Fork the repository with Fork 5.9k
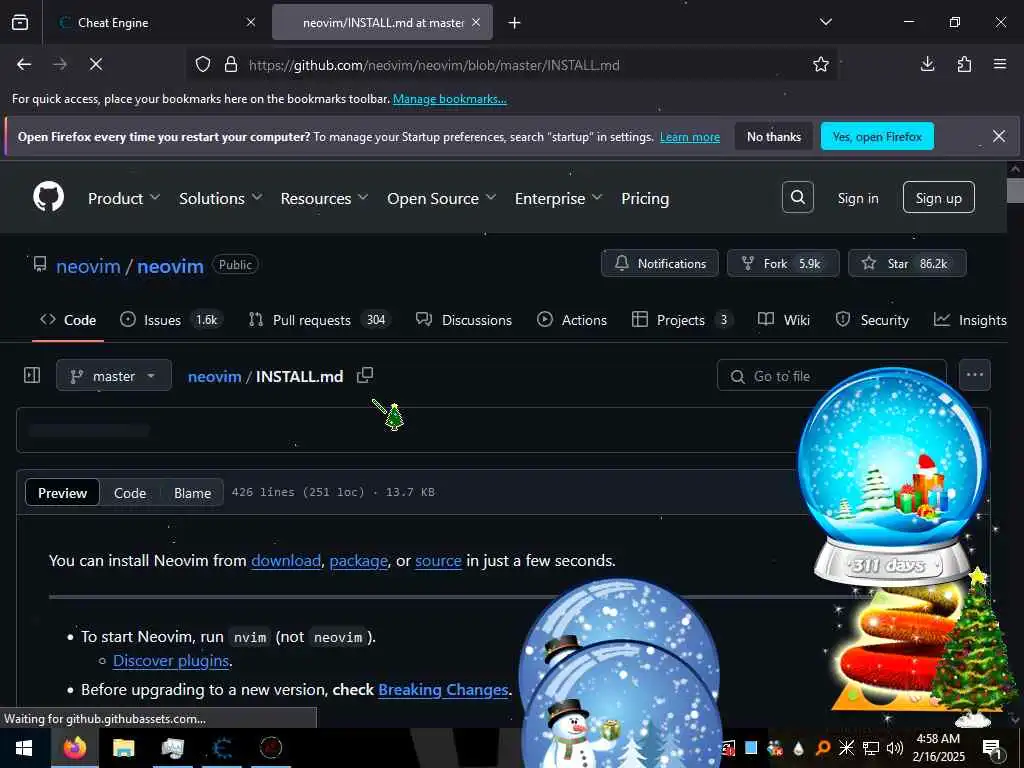The image size is (1024, 768). (783, 263)
